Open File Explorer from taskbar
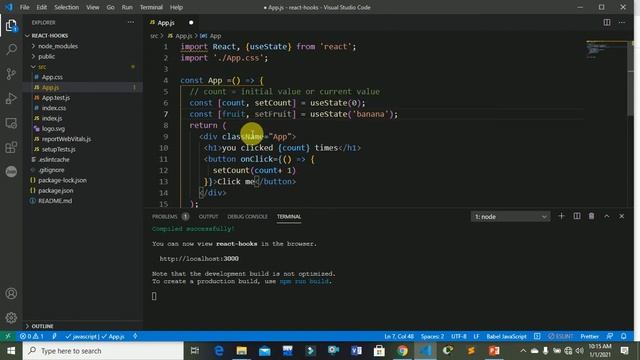 pyautogui.click(x=242, y=351)
